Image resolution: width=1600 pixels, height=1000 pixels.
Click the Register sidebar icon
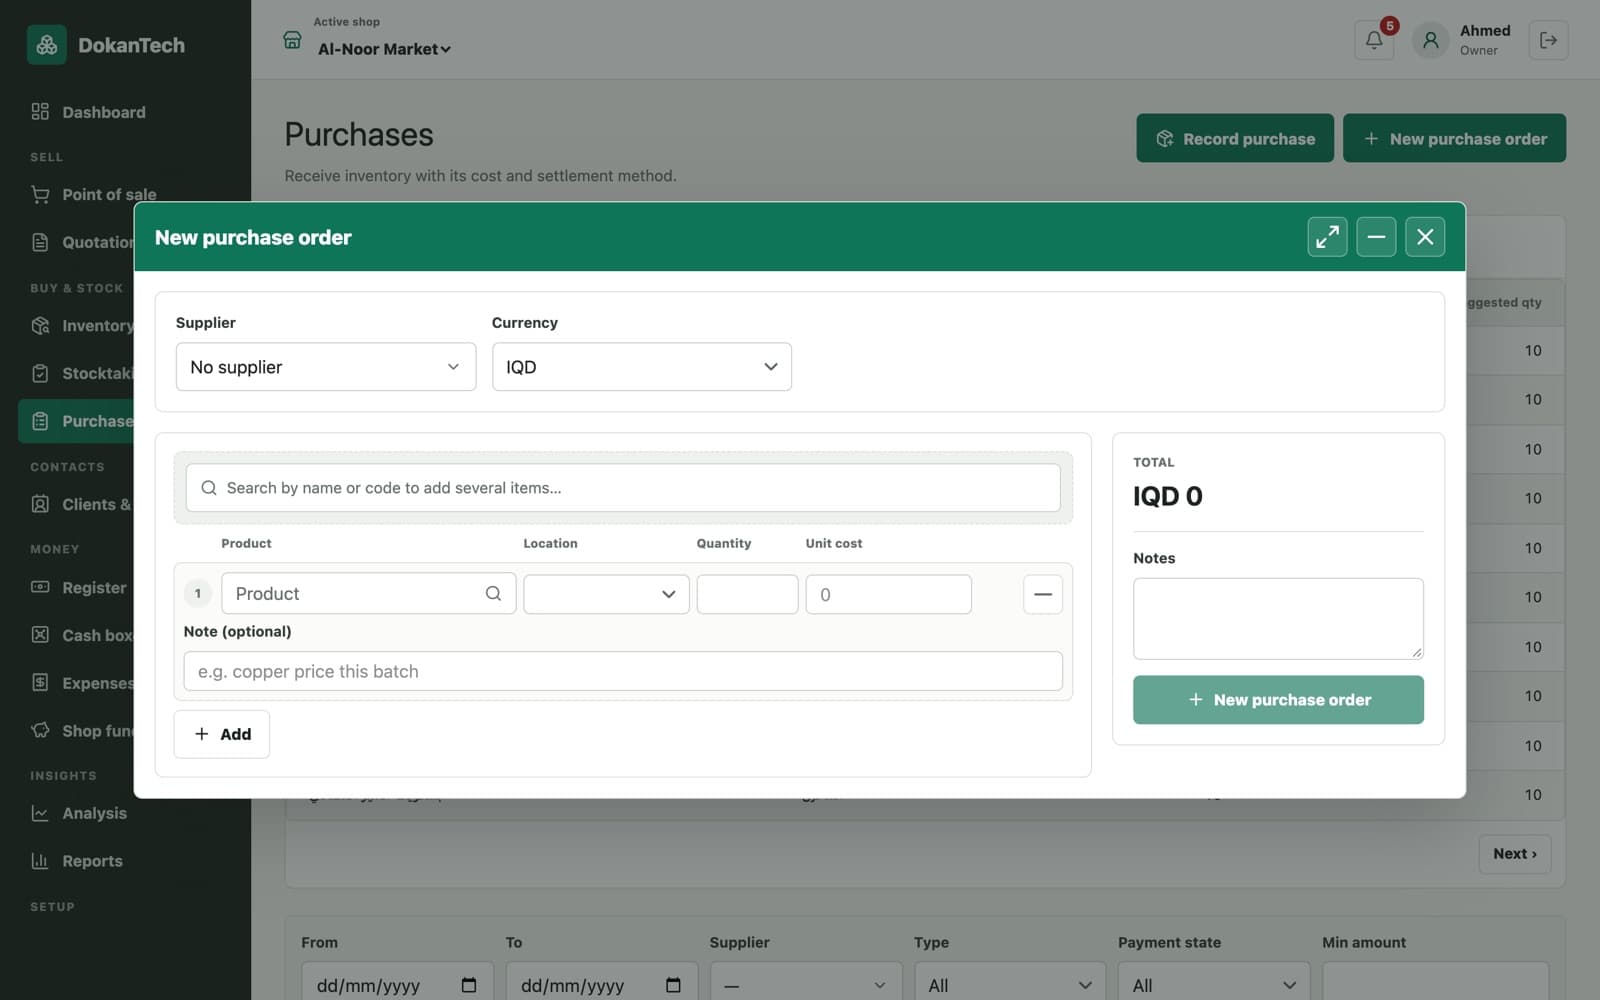pos(40,587)
